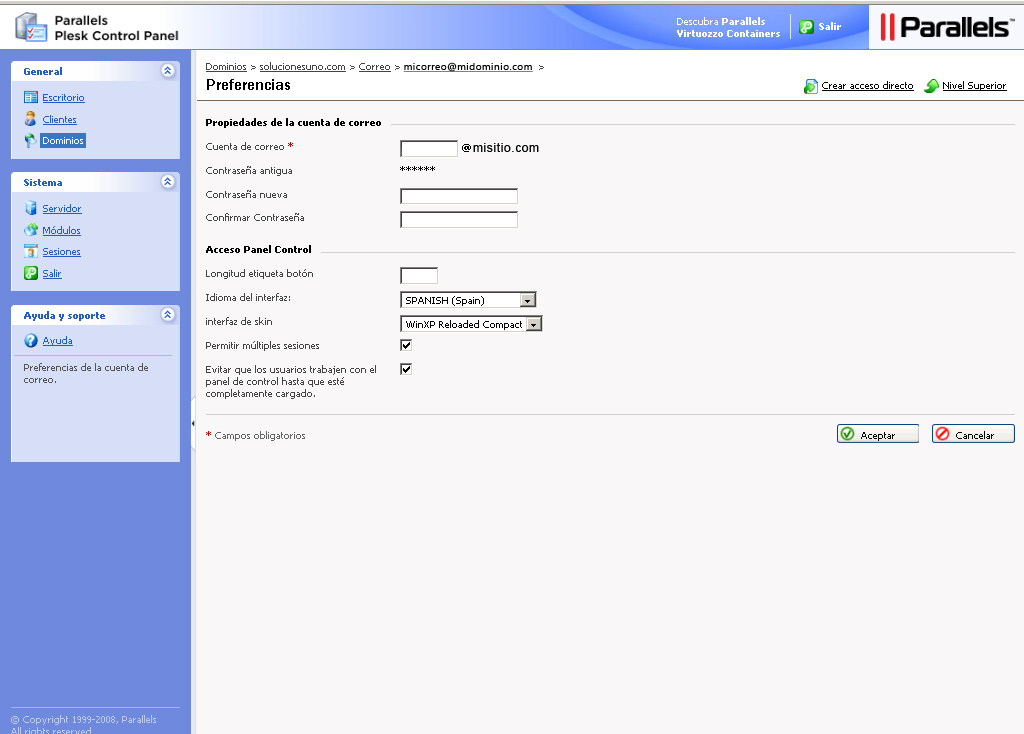Open the interfaz de skin dropdown
The height and width of the screenshot is (734, 1024).
(471, 324)
